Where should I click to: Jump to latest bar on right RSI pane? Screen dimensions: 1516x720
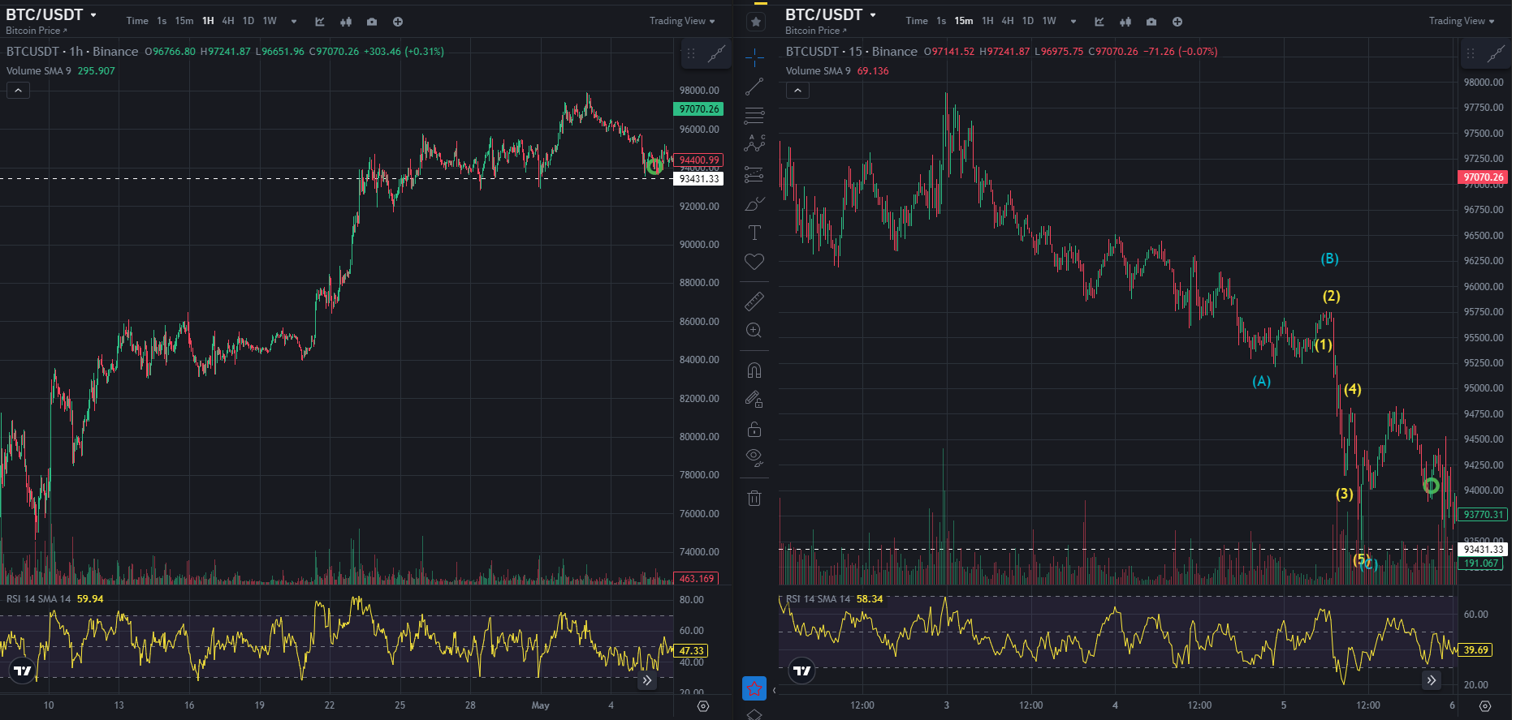click(1431, 680)
